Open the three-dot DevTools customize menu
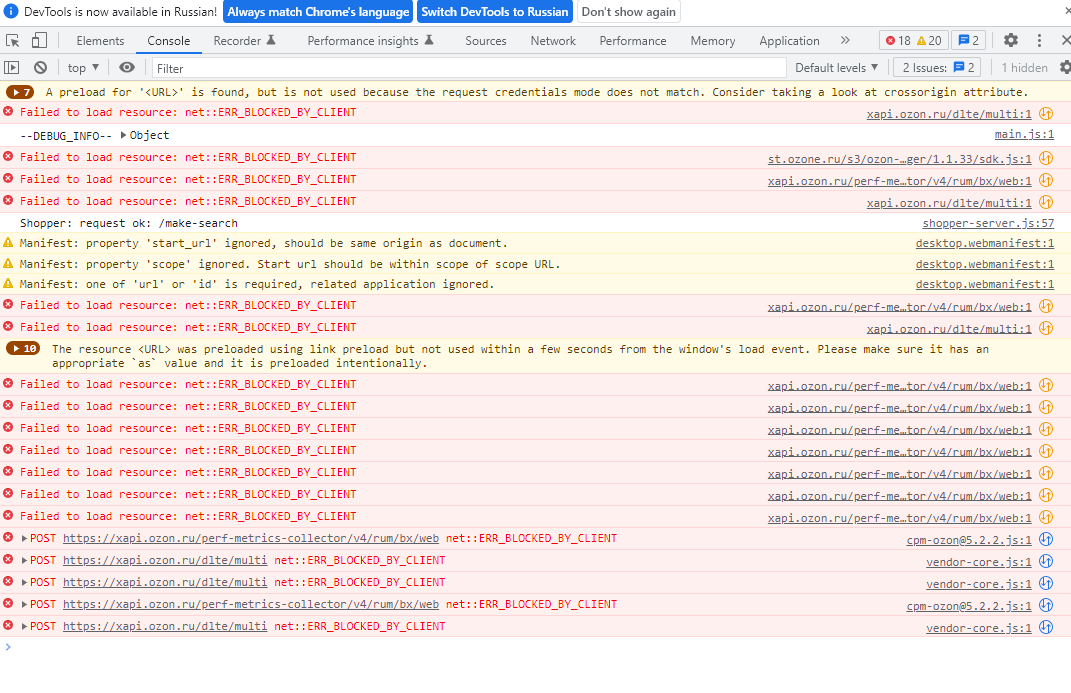 click(x=1040, y=41)
